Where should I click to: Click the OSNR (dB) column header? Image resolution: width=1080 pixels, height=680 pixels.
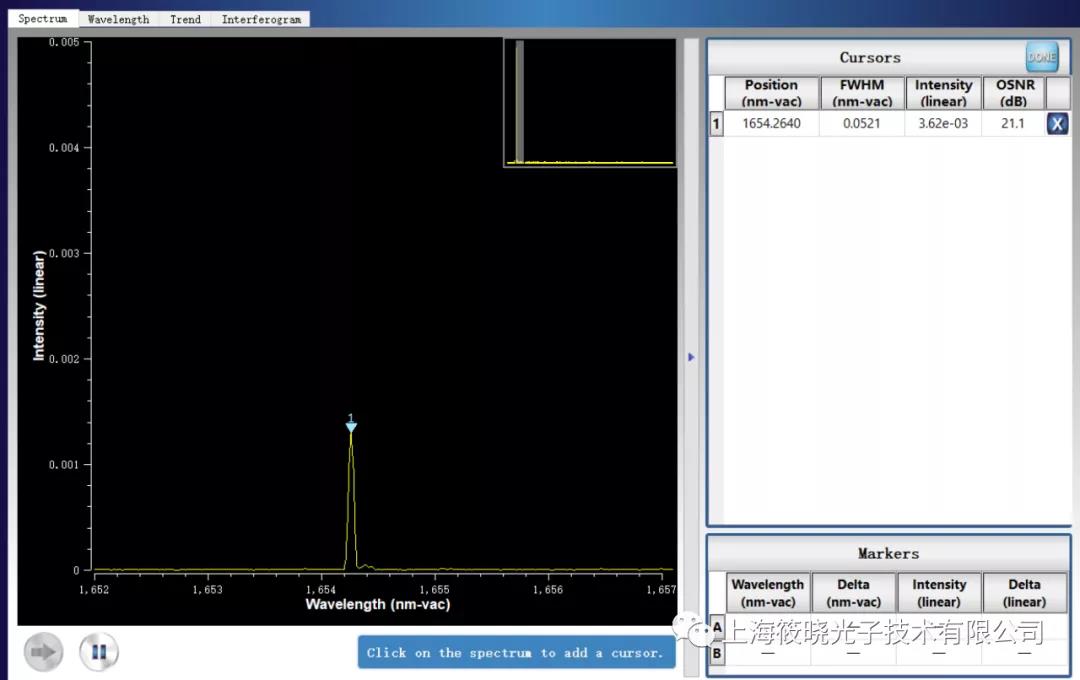1013,93
